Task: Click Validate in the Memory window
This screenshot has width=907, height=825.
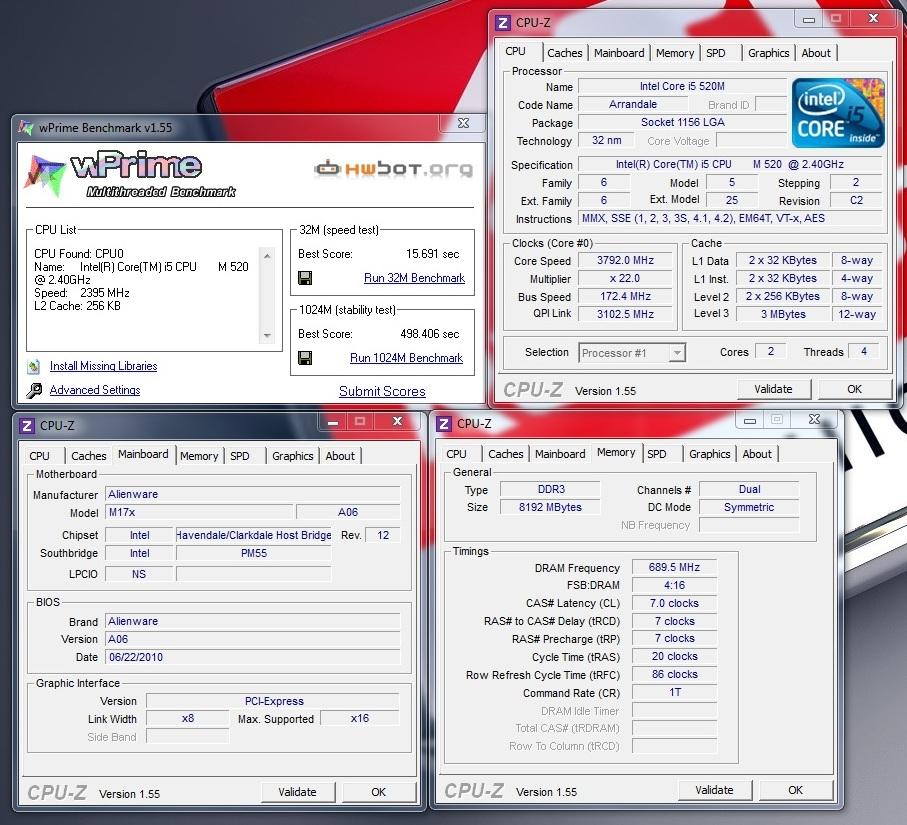Action: [x=714, y=790]
